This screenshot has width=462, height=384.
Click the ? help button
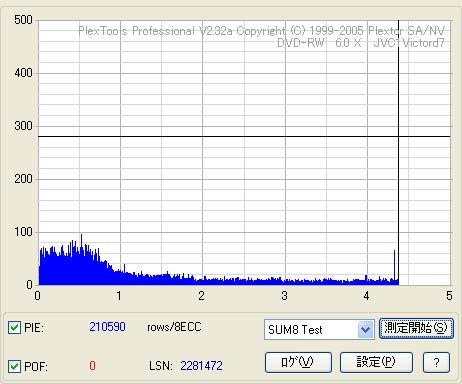click(436, 362)
